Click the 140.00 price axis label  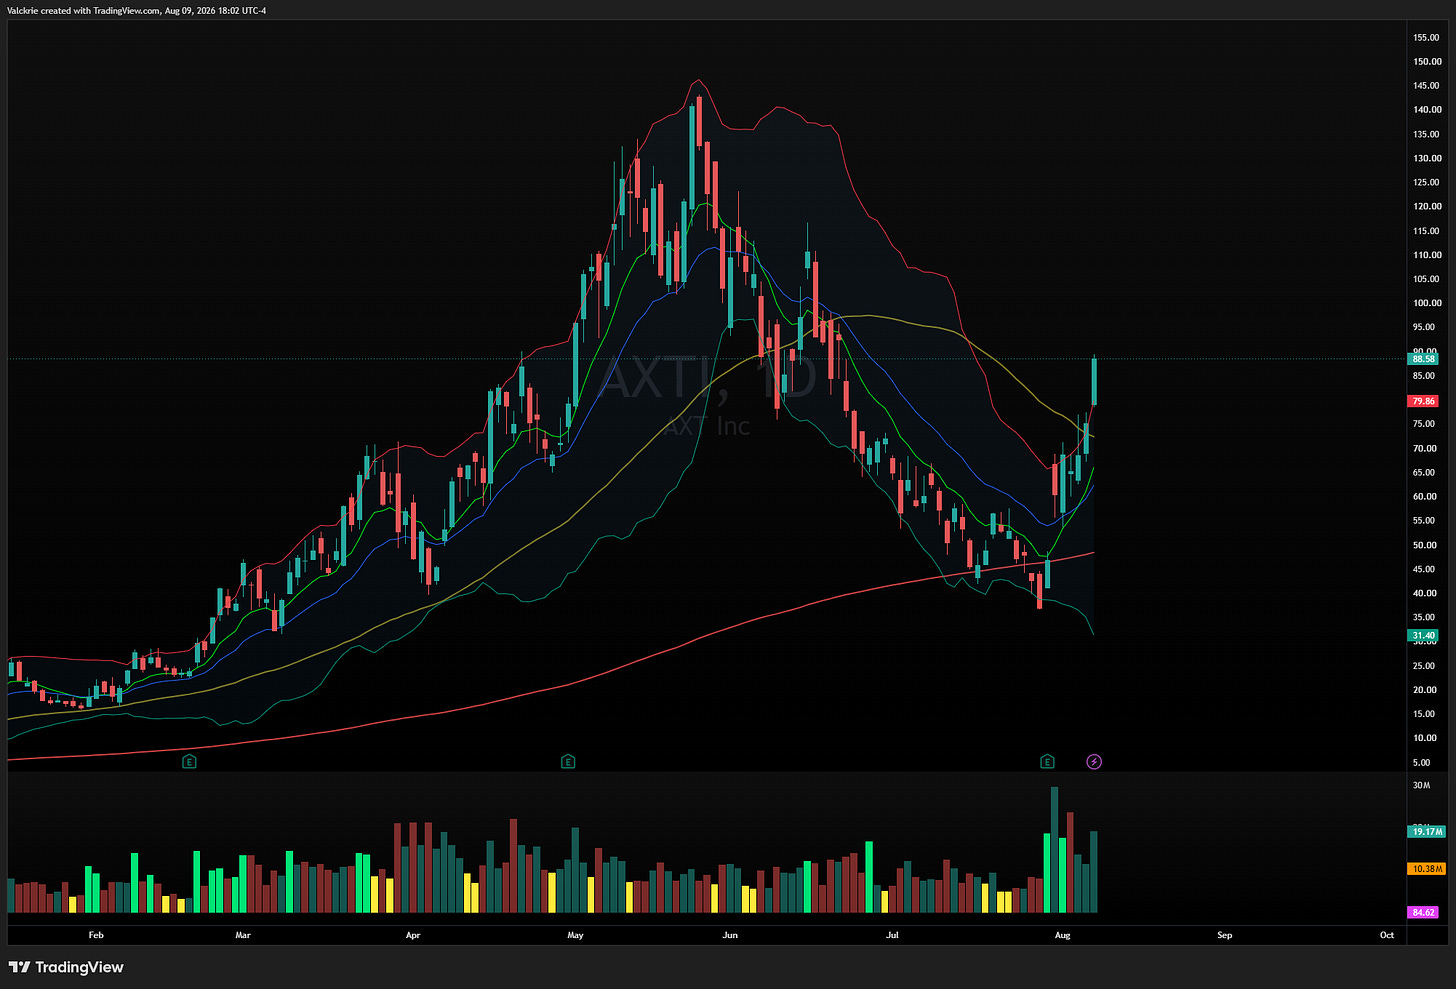point(1427,110)
